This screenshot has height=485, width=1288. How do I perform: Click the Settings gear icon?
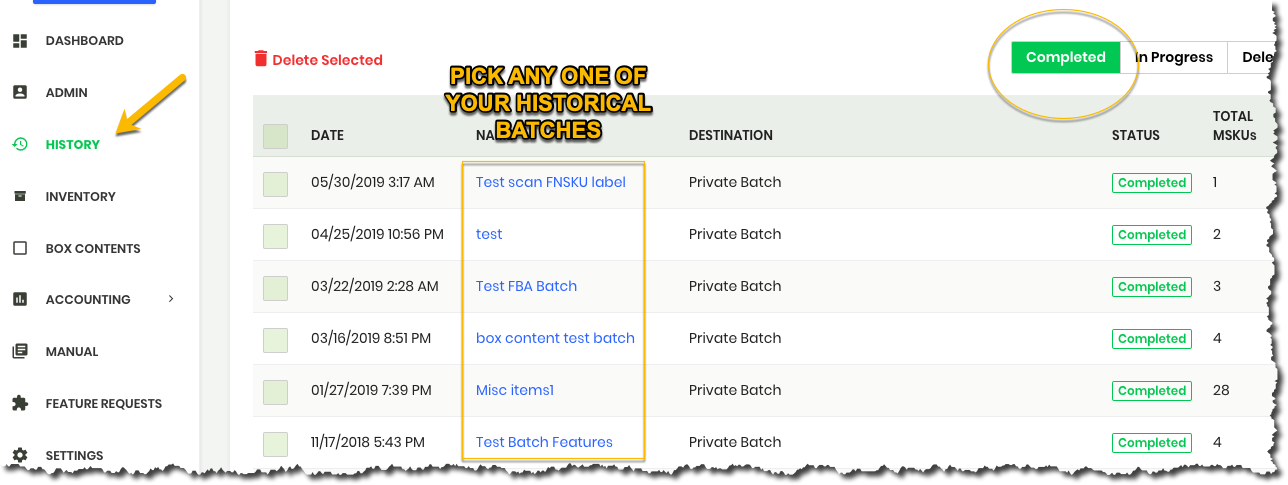point(19,455)
